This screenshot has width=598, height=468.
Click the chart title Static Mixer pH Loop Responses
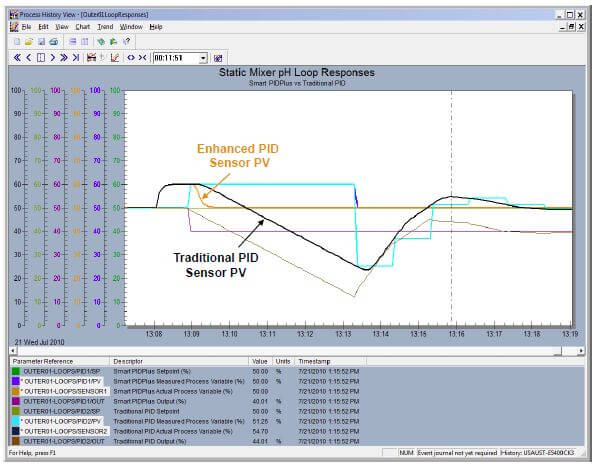[297, 72]
